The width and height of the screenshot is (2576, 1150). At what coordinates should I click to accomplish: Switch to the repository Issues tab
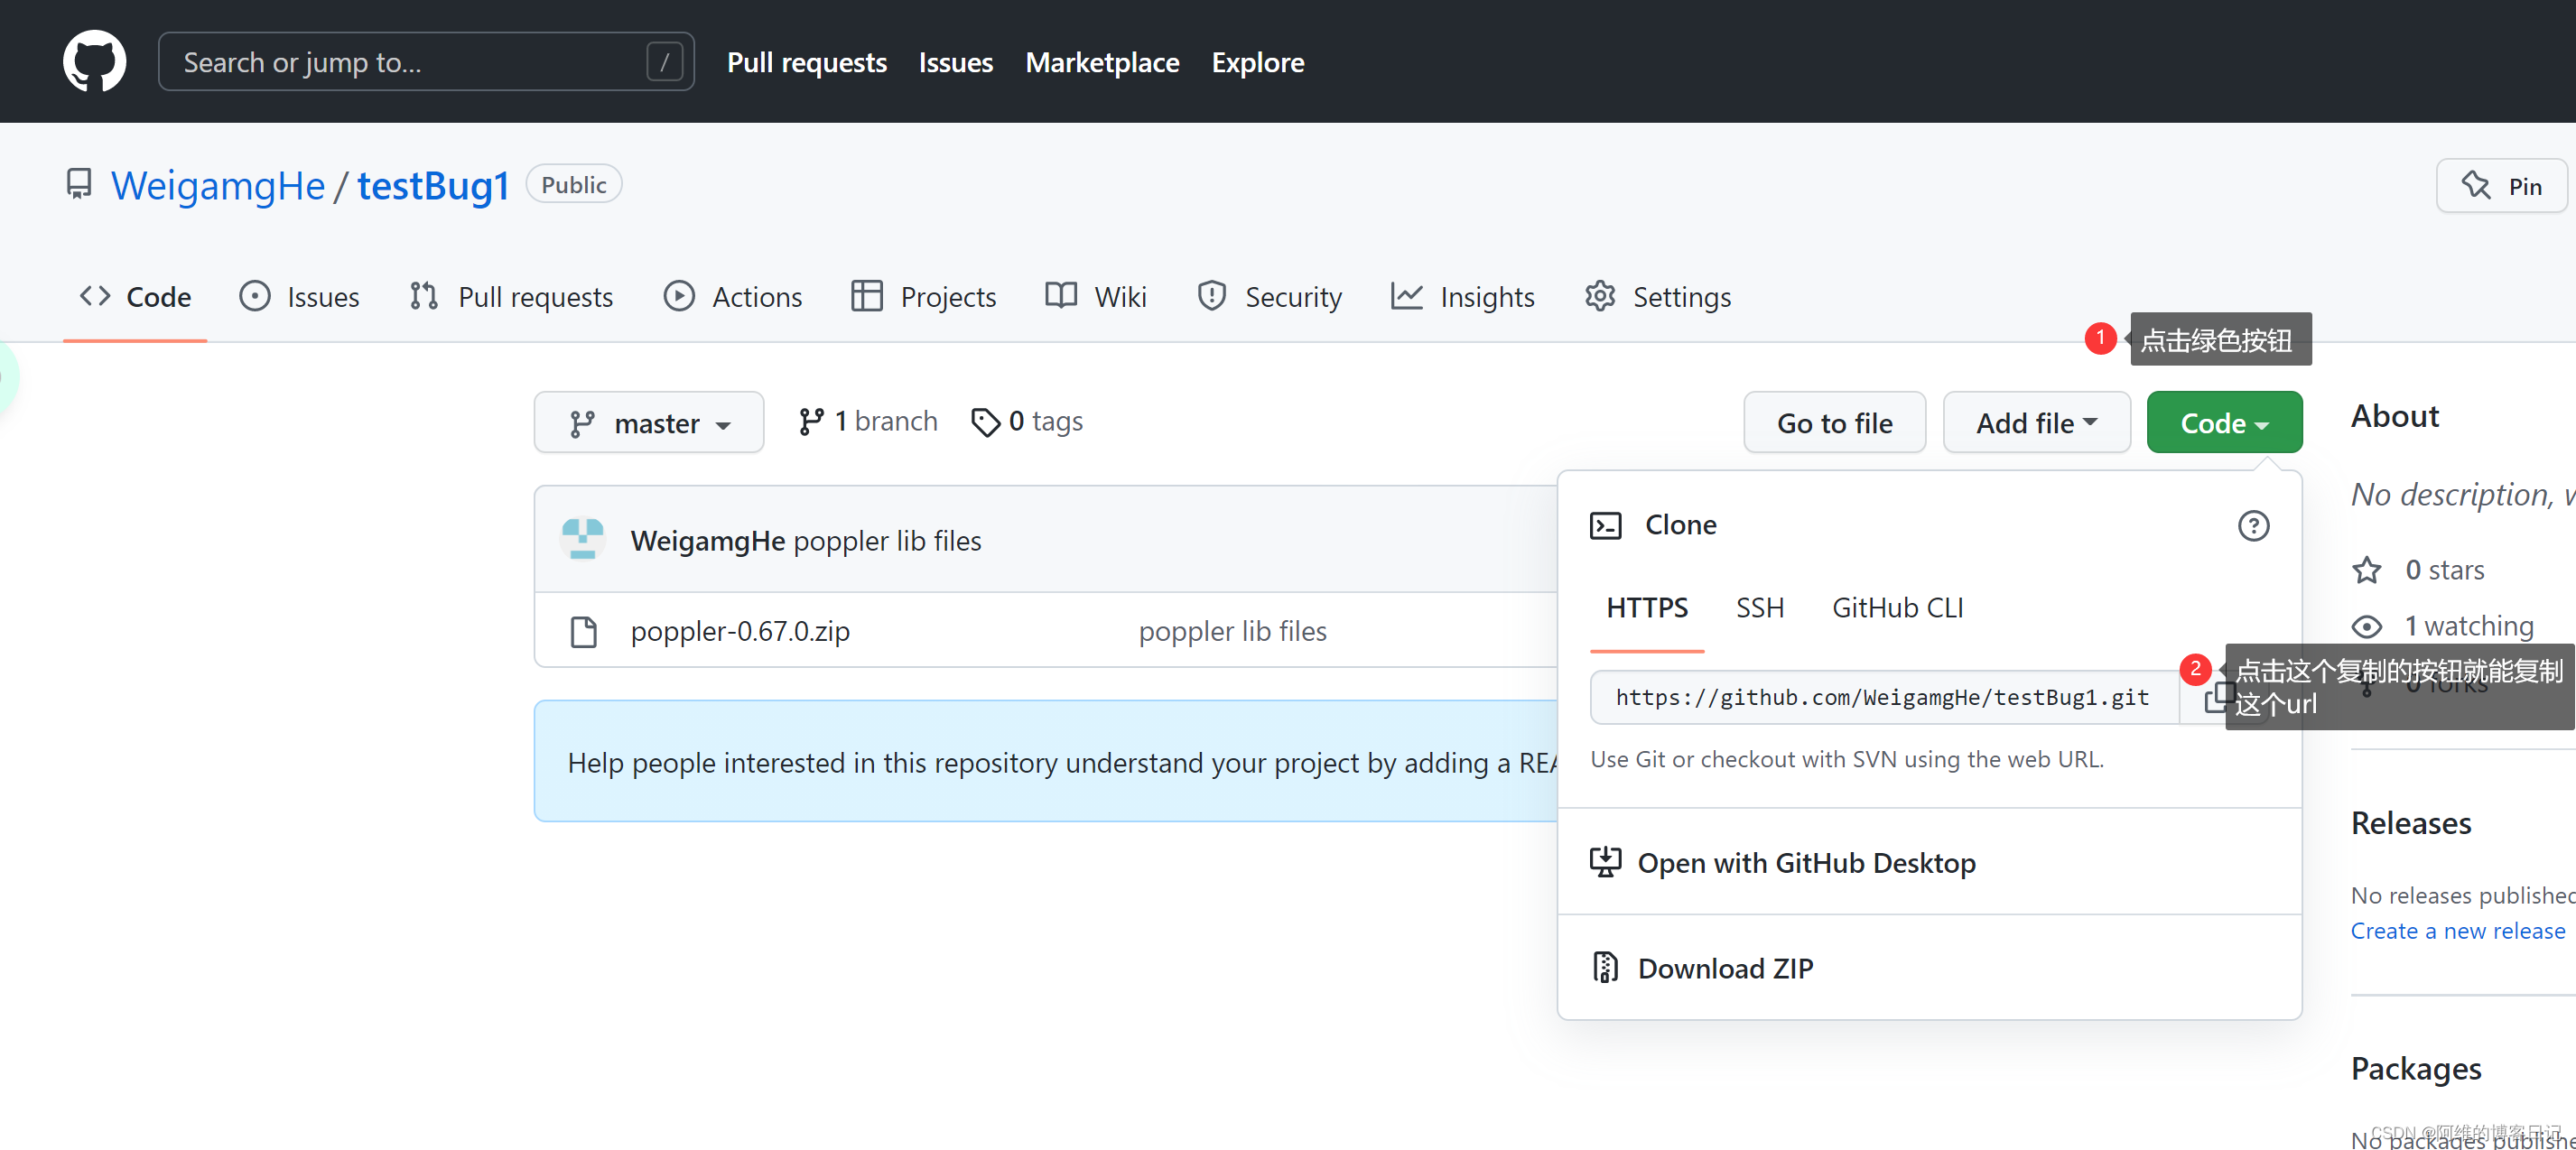[x=299, y=297]
